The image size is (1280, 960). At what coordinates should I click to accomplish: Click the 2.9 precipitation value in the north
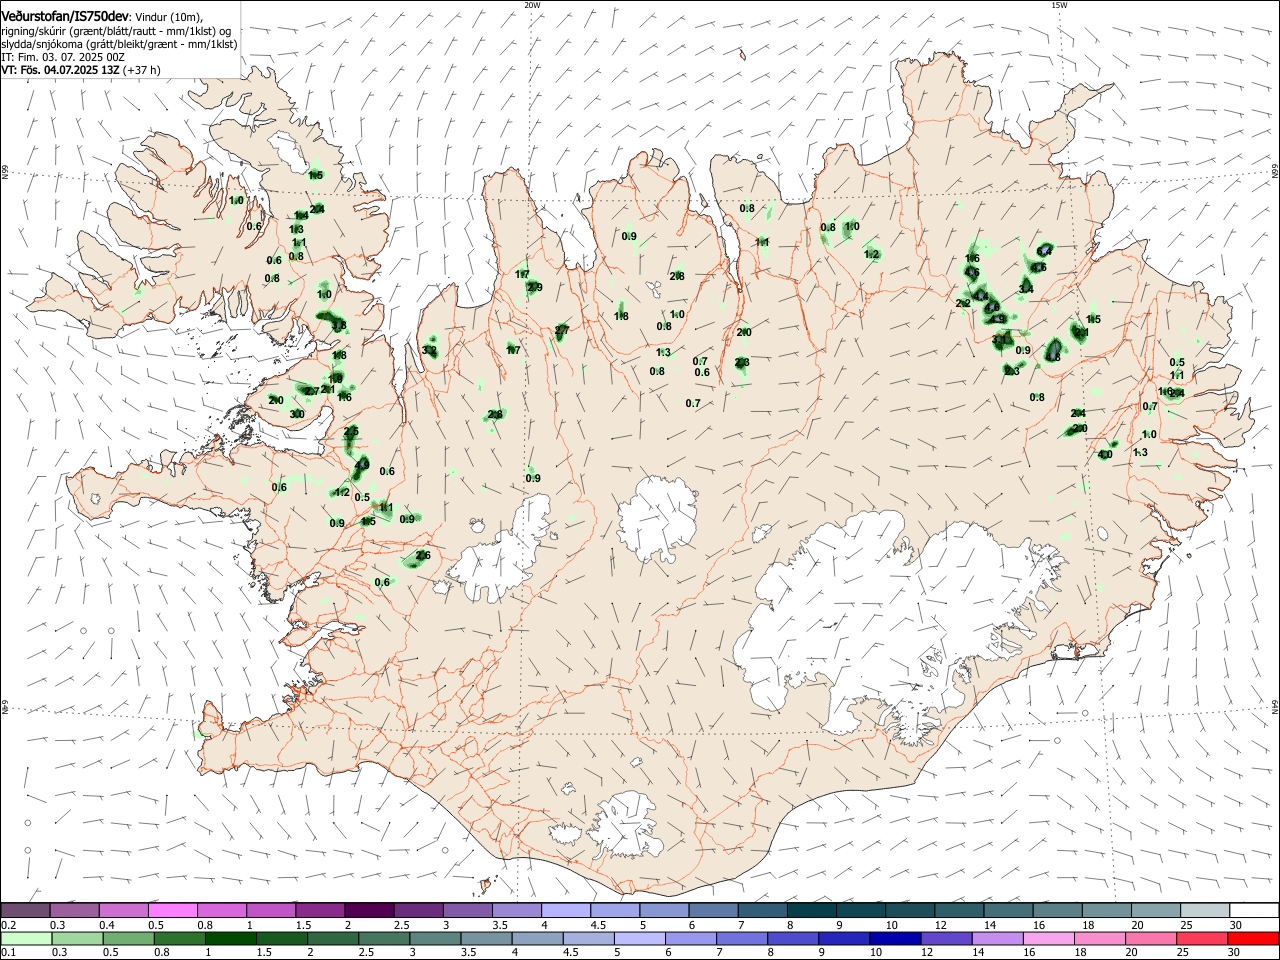pyautogui.click(x=535, y=288)
